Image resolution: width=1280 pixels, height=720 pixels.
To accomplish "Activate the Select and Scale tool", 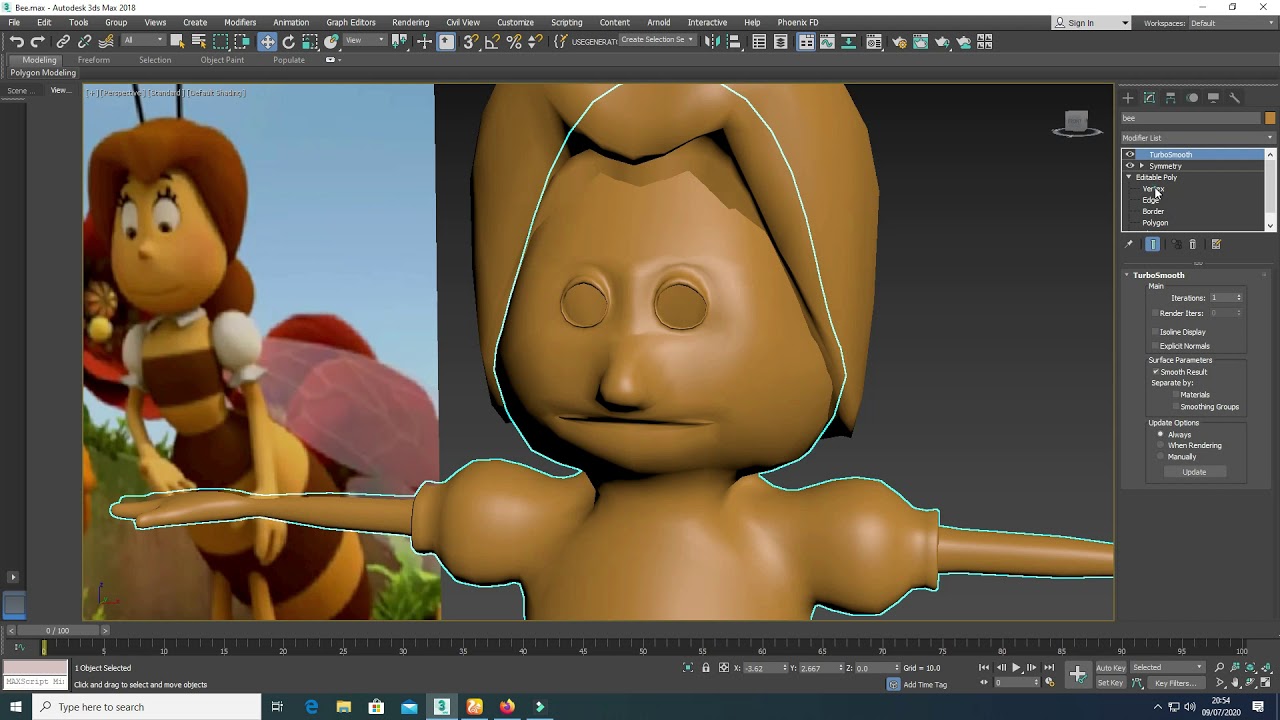I will coord(310,41).
